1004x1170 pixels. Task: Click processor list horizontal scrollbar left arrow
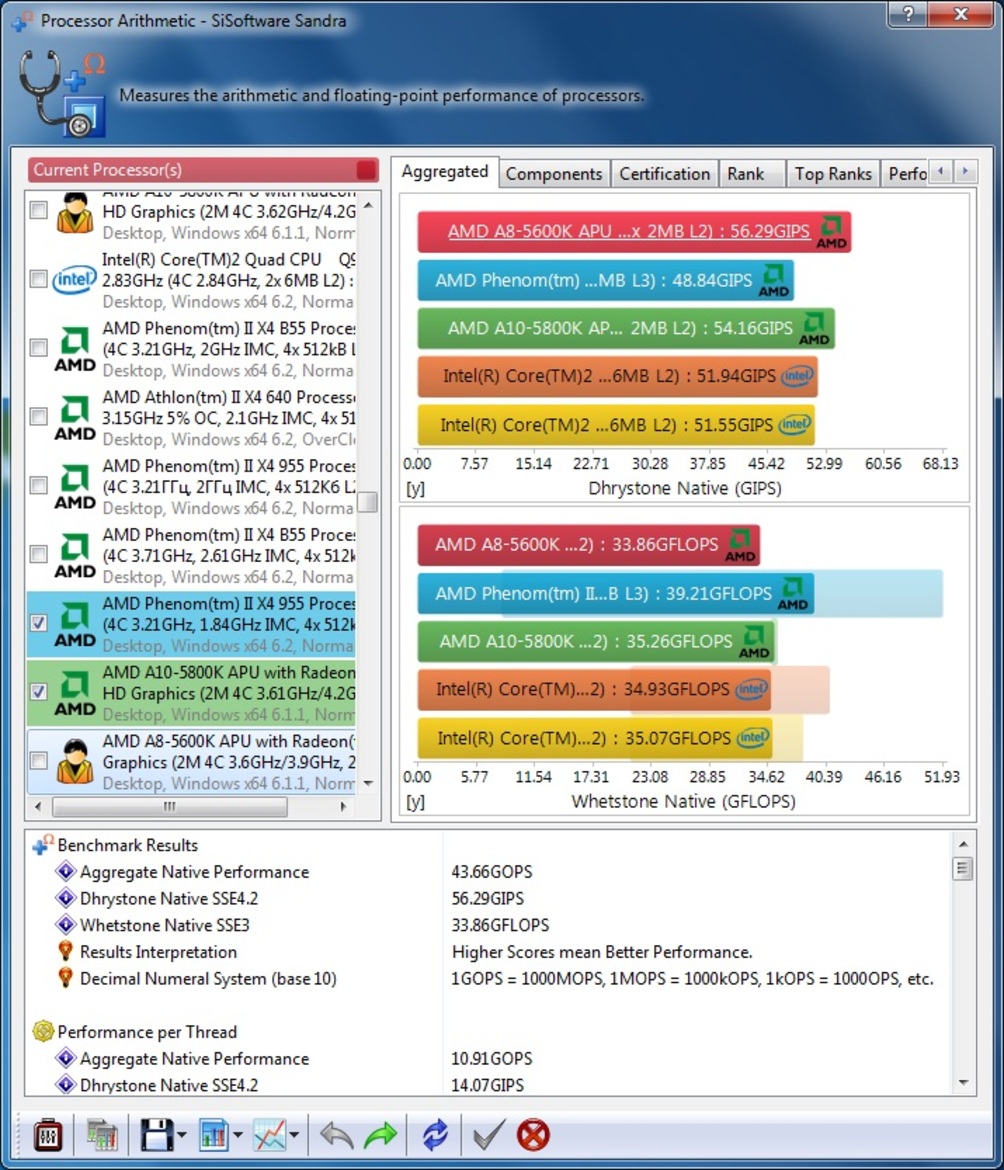pyautogui.click(x=38, y=807)
